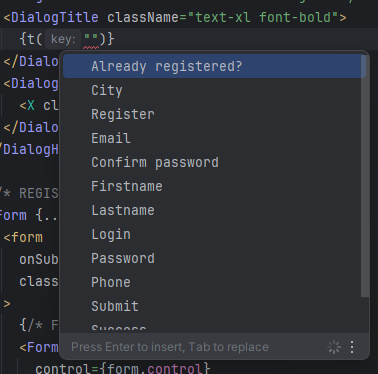
Task: Pick the 'Register' suggestion
Action: (x=214, y=114)
